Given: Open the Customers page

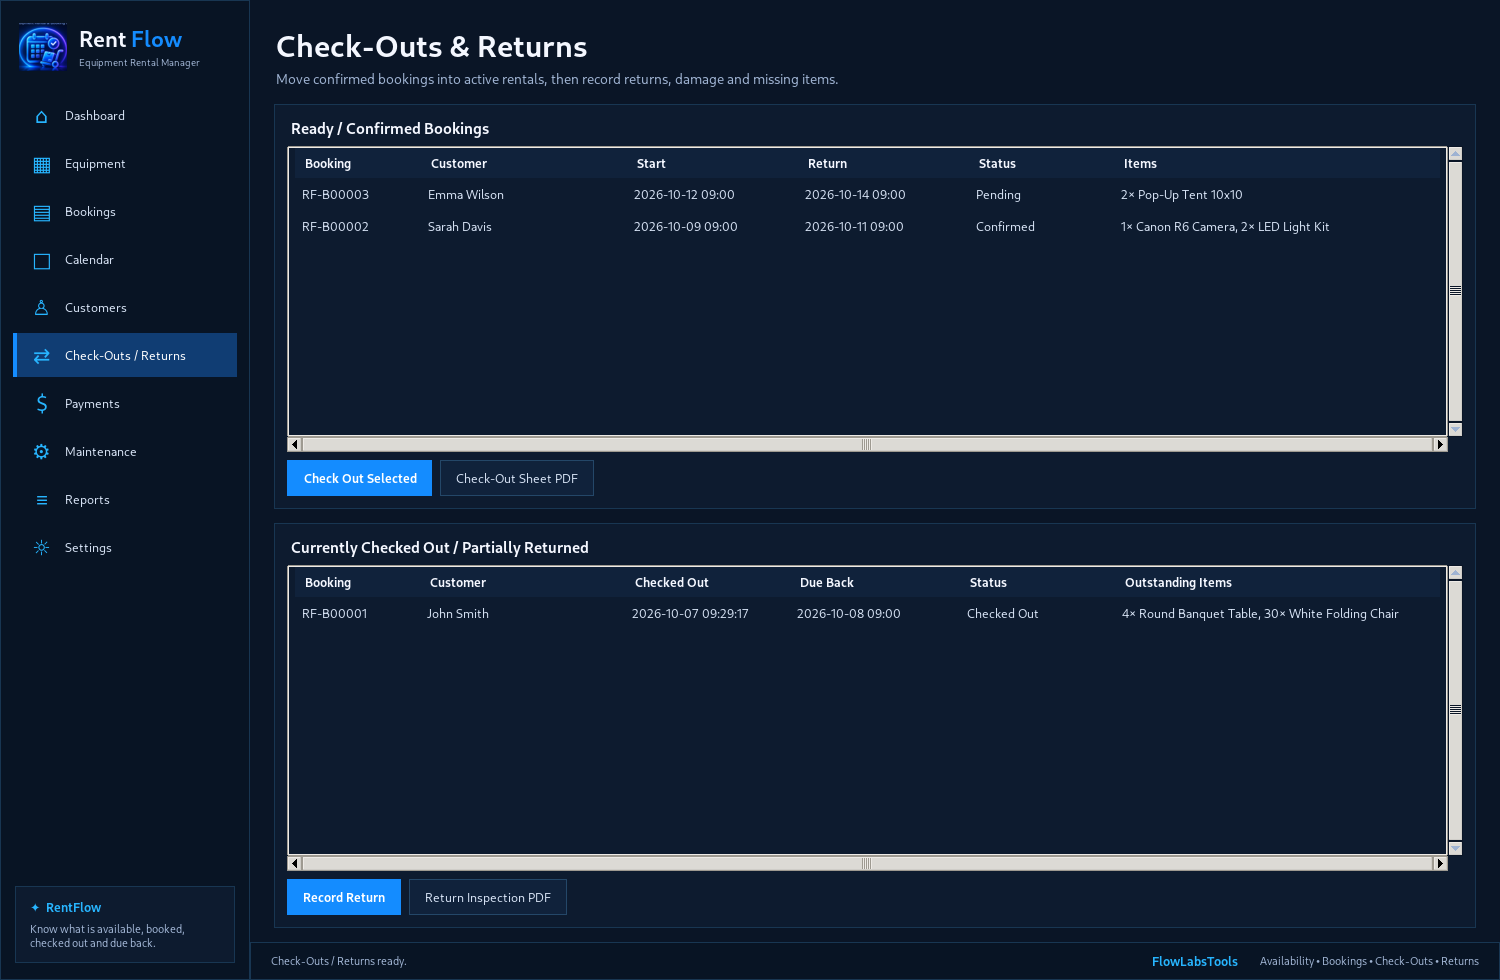Looking at the screenshot, I should click(x=125, y=308).
